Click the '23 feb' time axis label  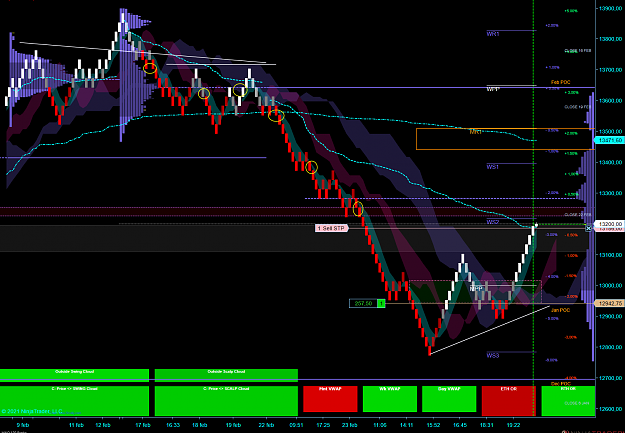[352, 425]
